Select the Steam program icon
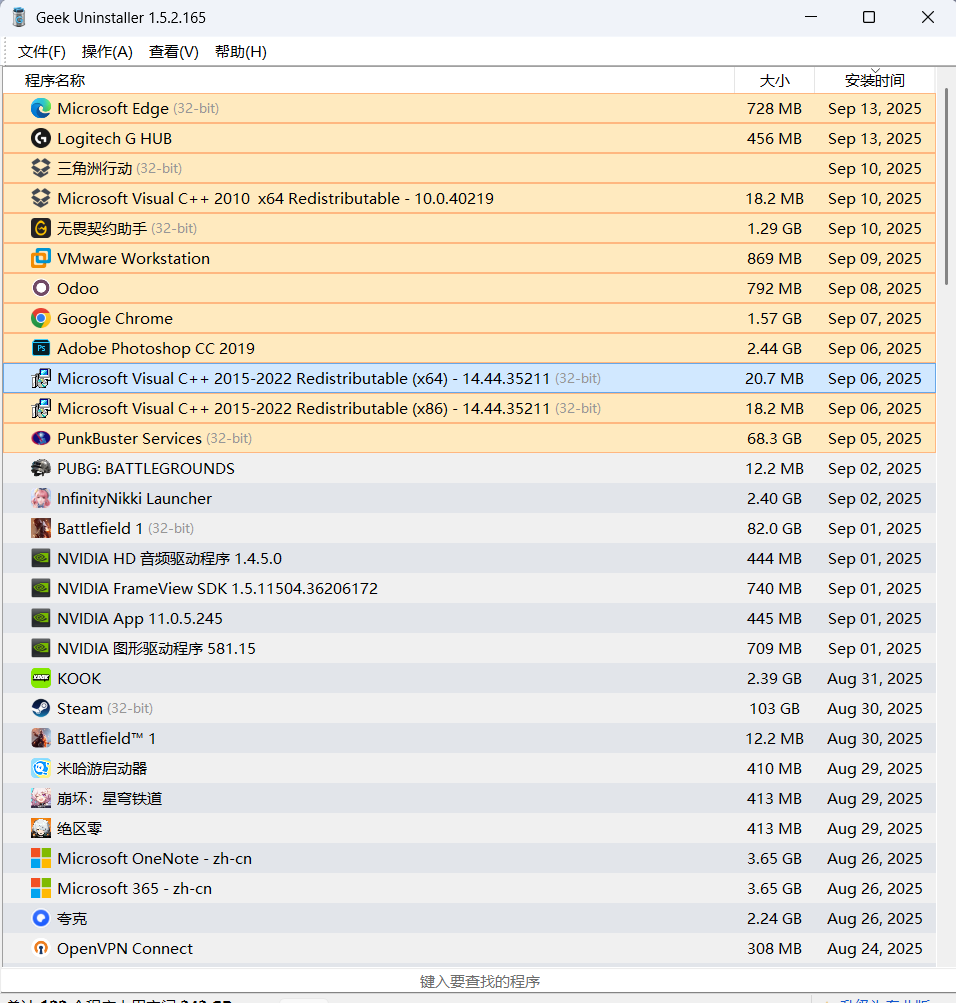Screen dimensions: 956x1003 (x=41, y=708)
